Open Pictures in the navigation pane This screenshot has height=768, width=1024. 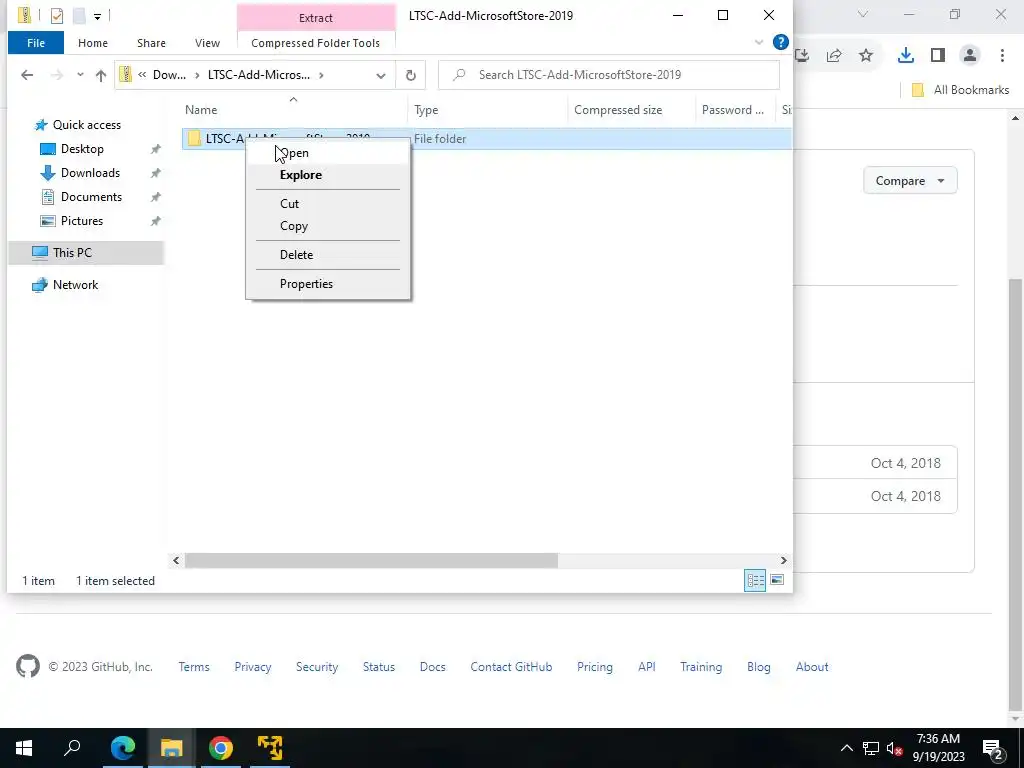[82, 221]
